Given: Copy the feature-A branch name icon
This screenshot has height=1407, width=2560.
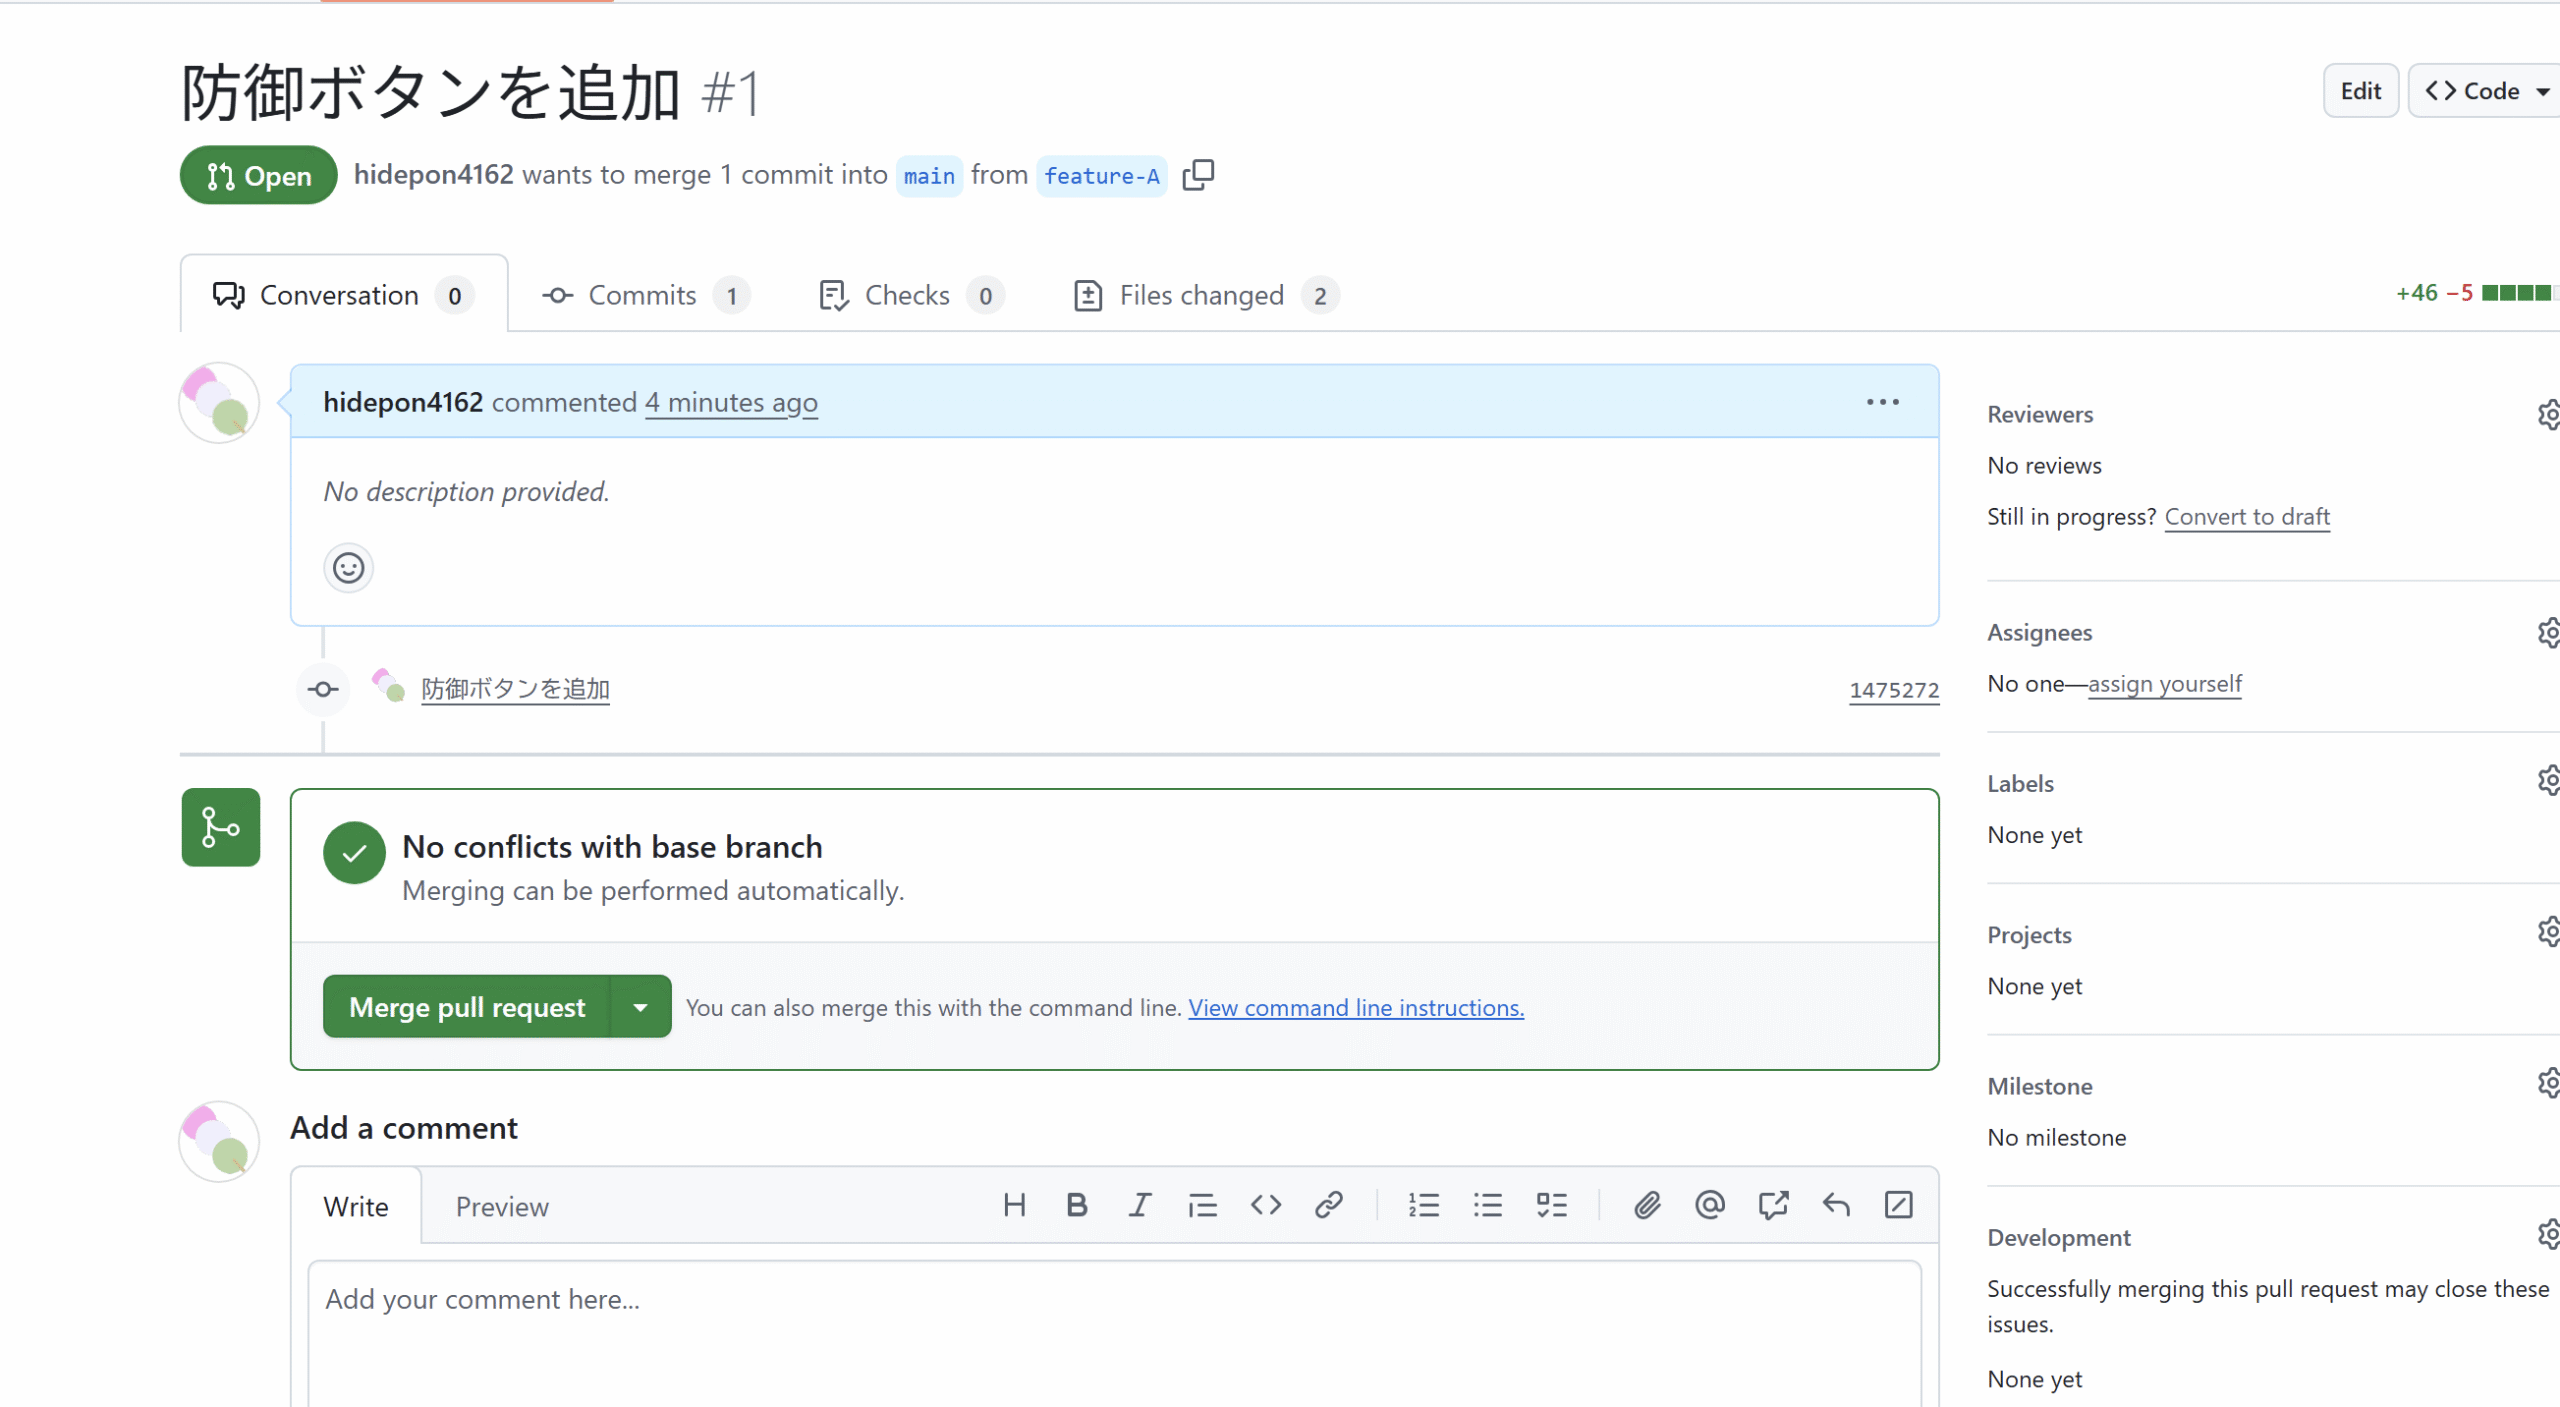Looking at the screenshot, I should (x=1198, y=175).
